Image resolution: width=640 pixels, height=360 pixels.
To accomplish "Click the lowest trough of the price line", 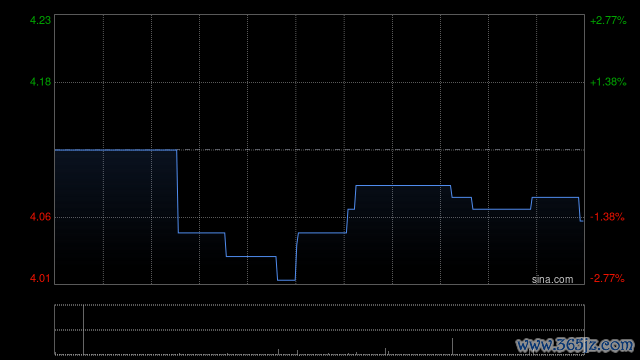I will click(286, 280).
